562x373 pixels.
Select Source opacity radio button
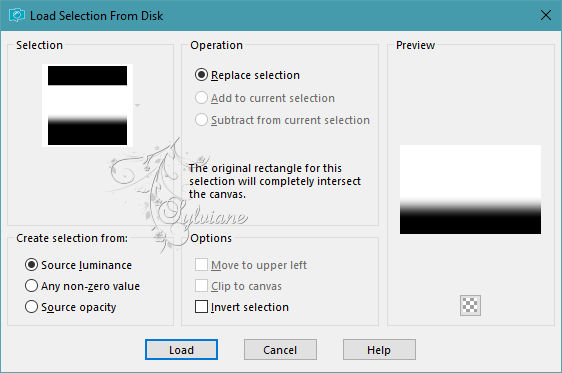[71, 307]
